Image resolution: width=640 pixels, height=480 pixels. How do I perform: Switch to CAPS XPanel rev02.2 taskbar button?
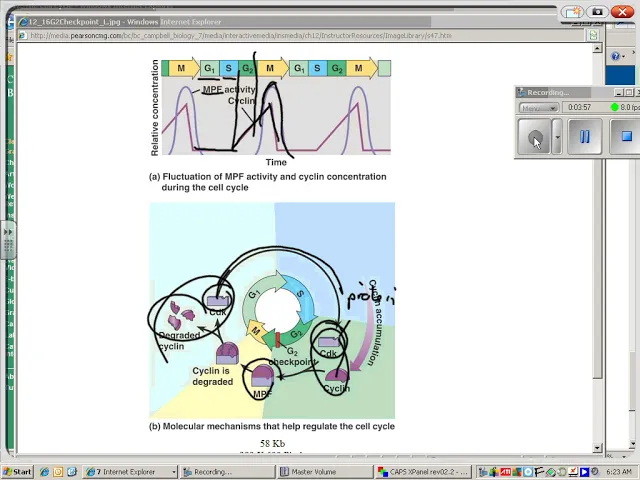pyautogui.click(x=422, y=472)
